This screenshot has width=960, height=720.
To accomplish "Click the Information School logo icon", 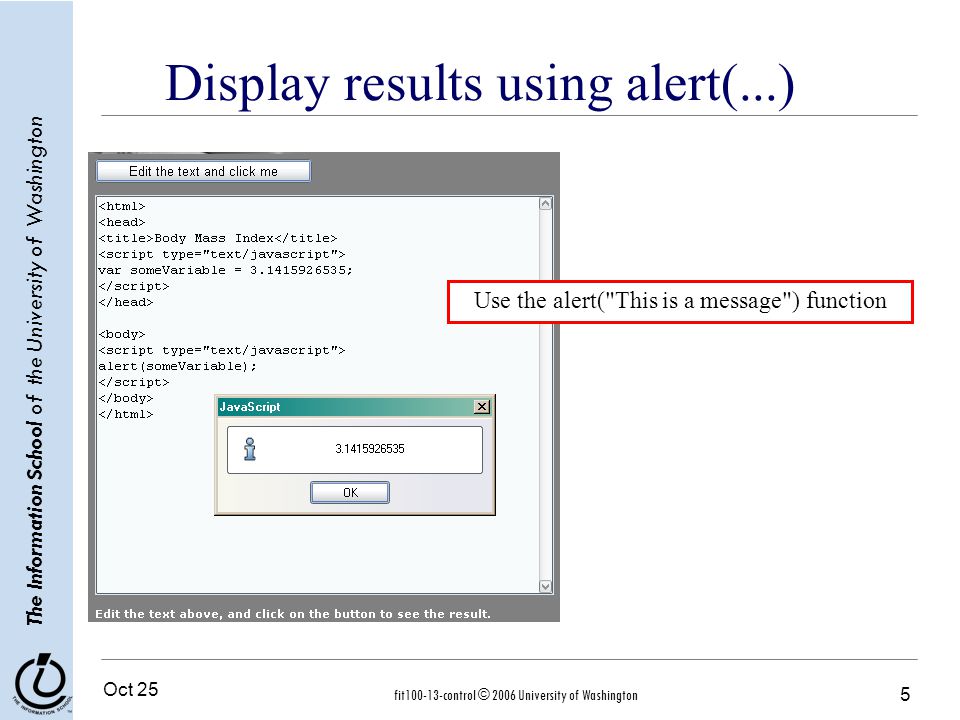I will click(40, 683).
